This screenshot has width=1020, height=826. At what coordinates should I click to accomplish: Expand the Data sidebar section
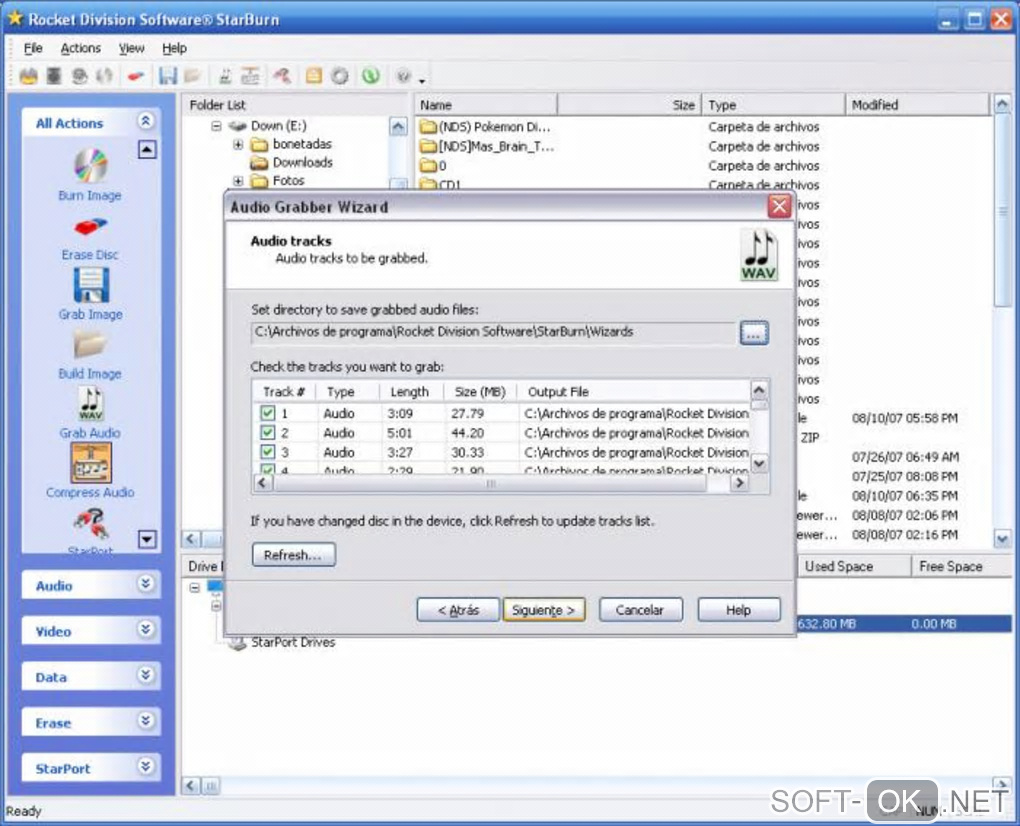pyautogui.click(x=146, y=674)
